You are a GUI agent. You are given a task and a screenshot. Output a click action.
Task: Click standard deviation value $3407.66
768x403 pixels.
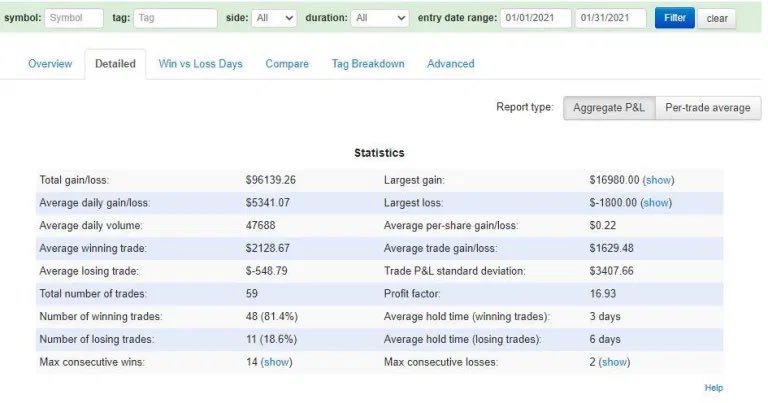(x=611, y=271)
